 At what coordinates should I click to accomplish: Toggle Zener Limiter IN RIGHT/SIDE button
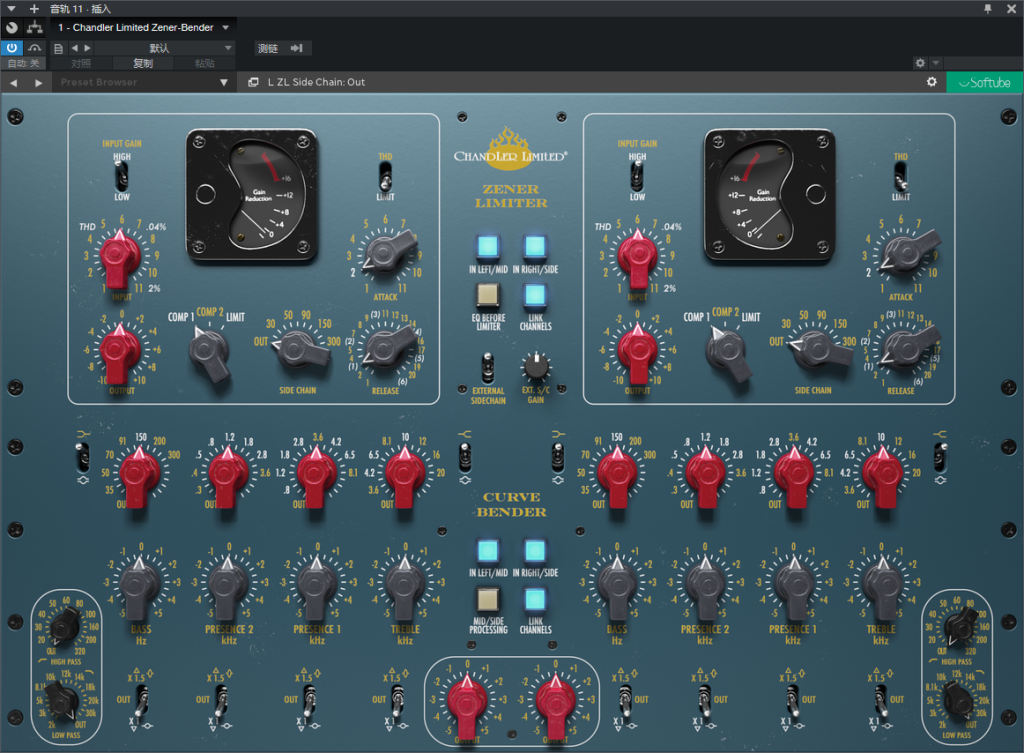coord(535,247)
